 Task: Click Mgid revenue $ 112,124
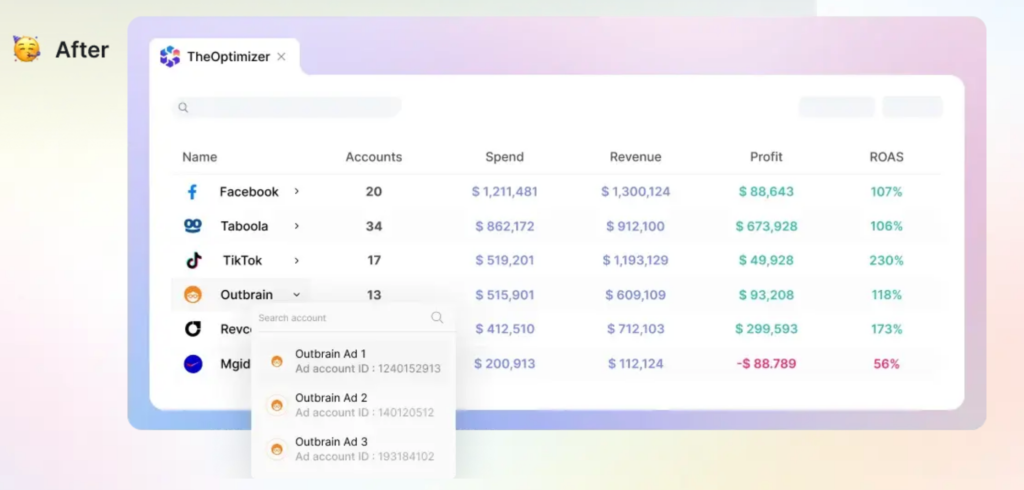point(635,364)
